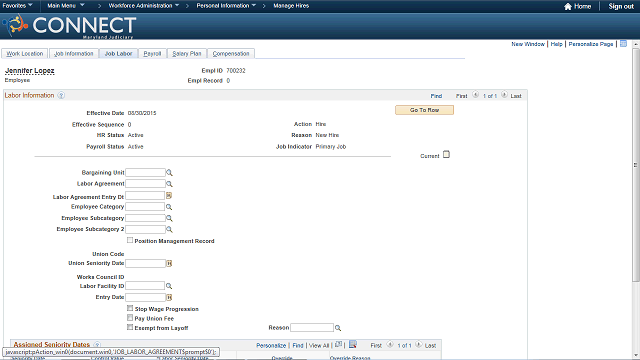Switch to Compensation tab

231,53
